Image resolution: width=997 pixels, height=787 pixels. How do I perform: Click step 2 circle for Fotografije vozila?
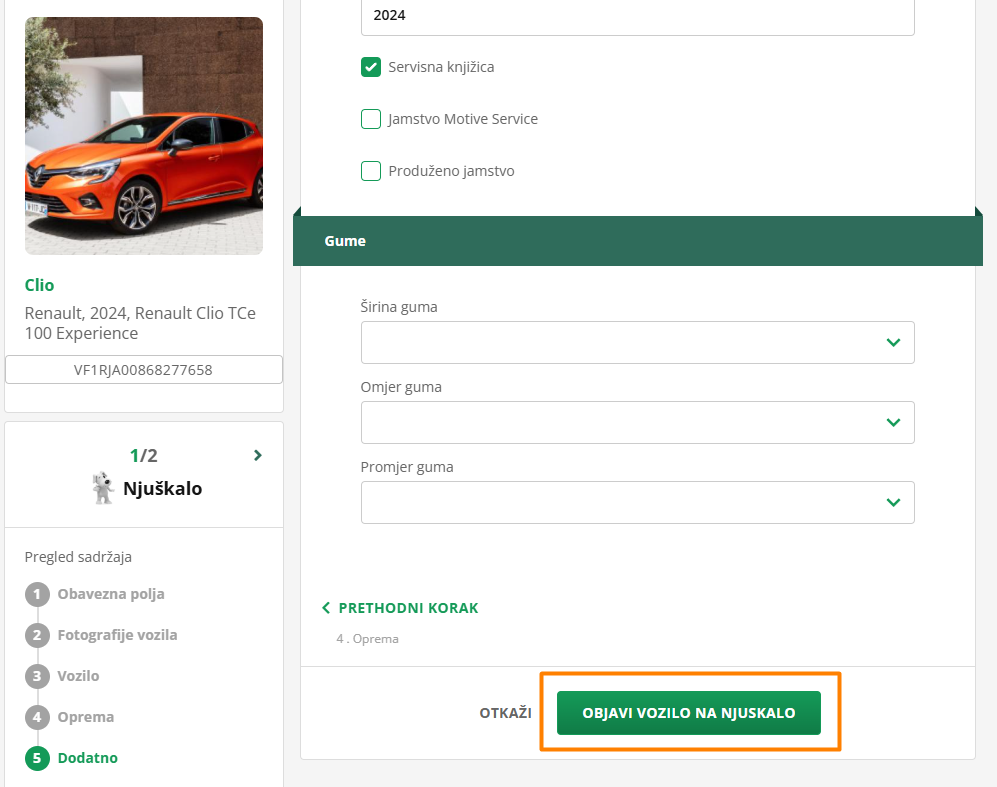37,636
